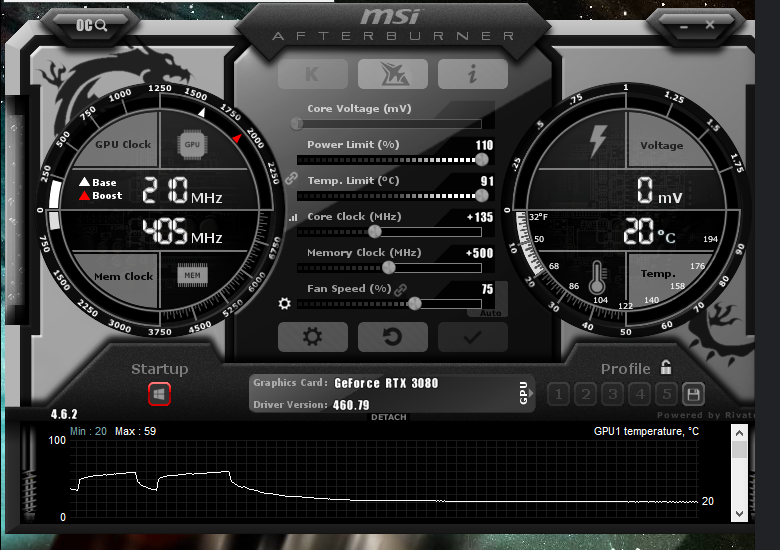
Task: Click the Power Limit value 110
Action: pos(484,145)
